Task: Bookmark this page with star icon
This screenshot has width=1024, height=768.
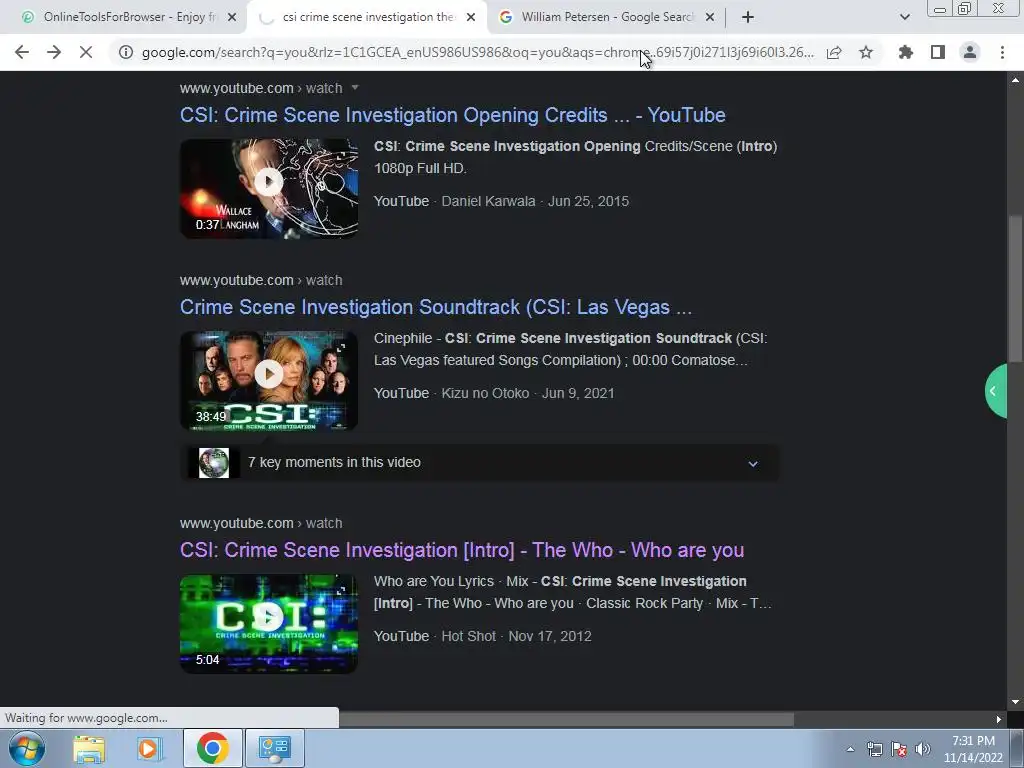Action: (x=866, y=52)
